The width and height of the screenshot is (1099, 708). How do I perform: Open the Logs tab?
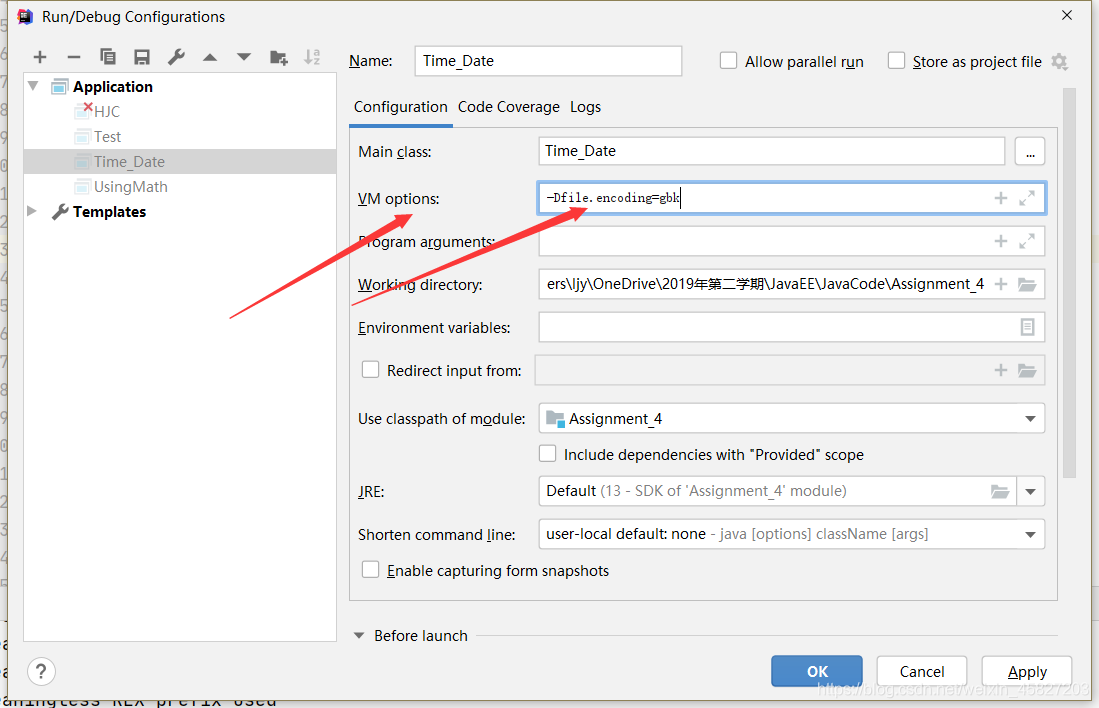click(x=585, y=107)
